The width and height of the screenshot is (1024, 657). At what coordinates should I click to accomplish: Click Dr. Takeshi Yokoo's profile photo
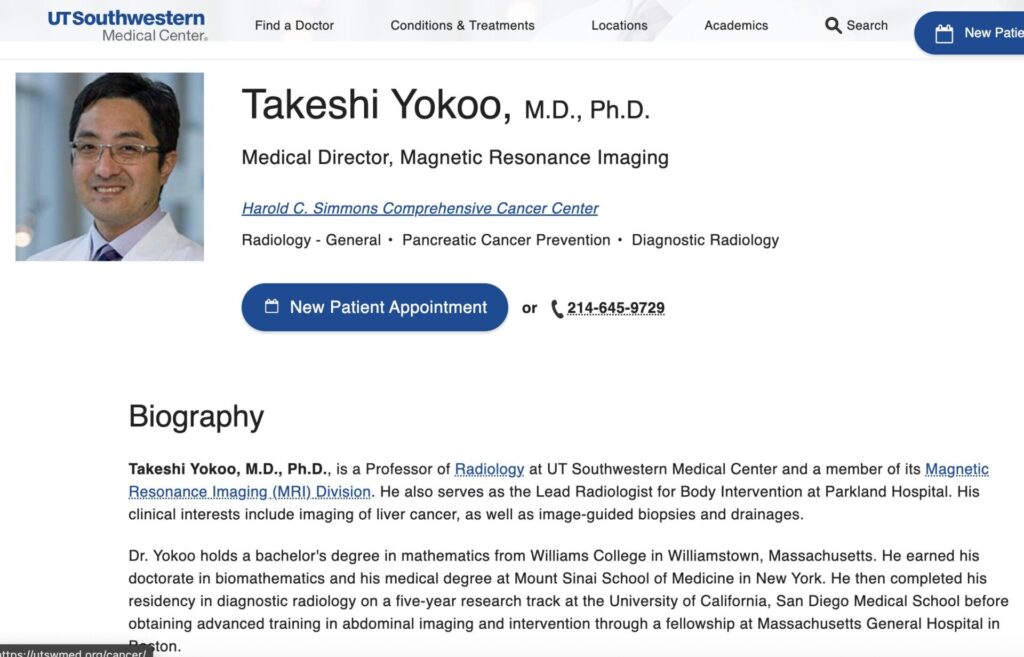pyautogui.click(x=110, y=166)
